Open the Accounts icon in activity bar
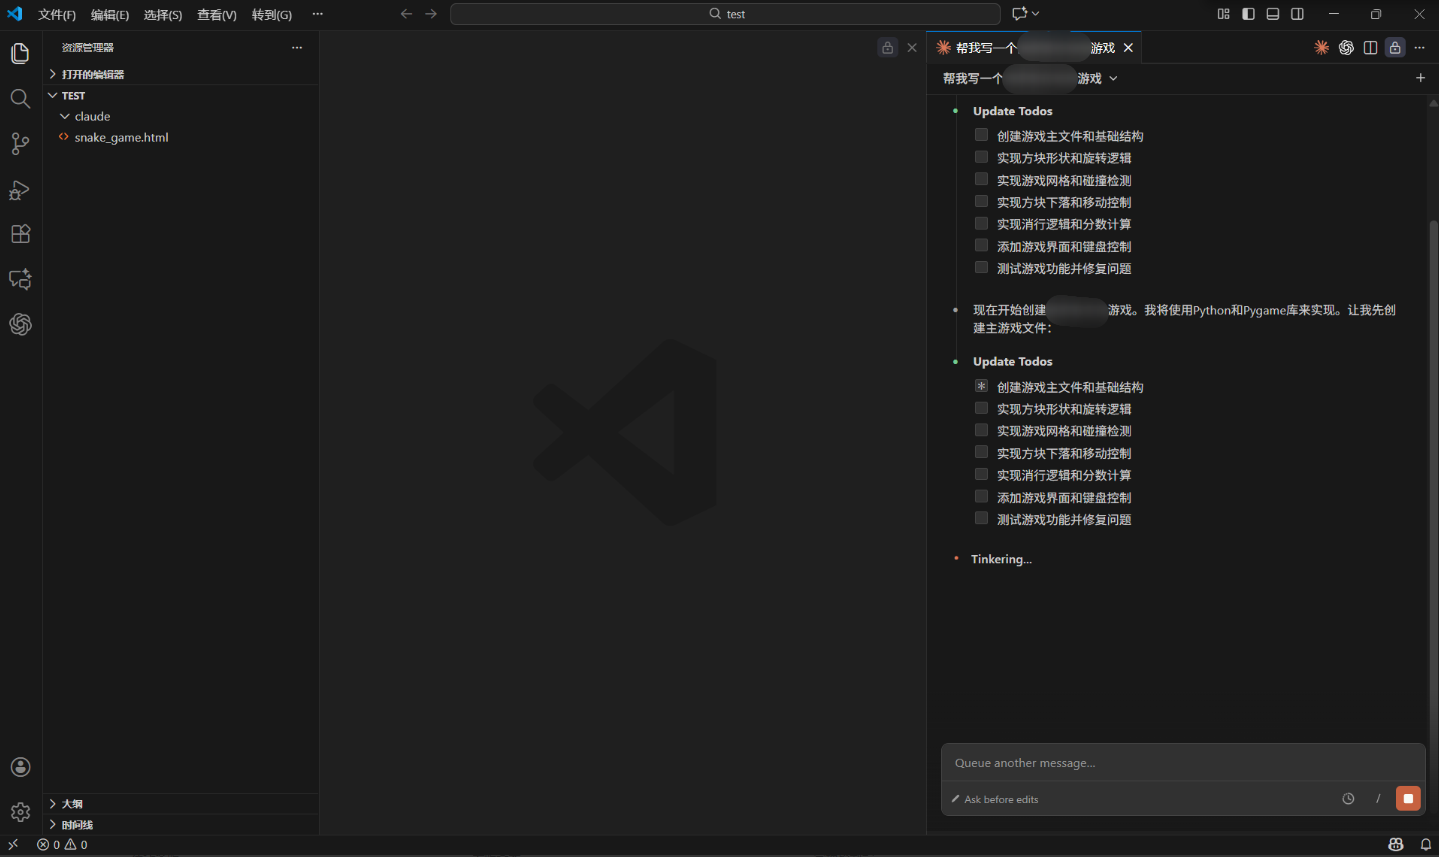1439x857 pixels. coord(20,767)
